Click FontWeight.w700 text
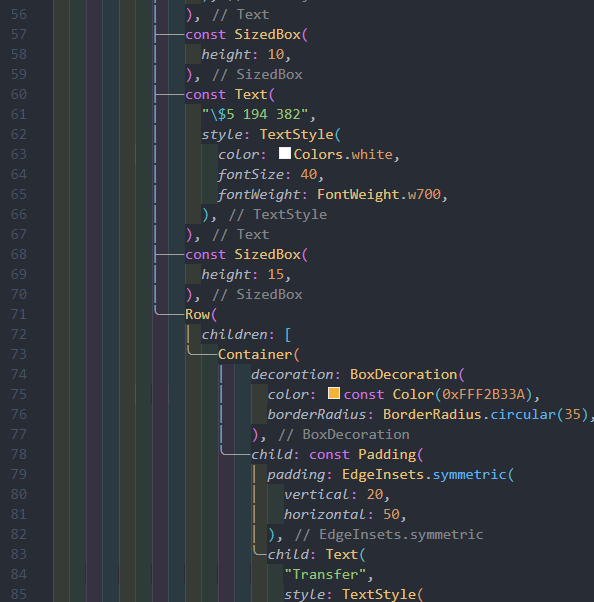594x602 pixels. (379, 195)
